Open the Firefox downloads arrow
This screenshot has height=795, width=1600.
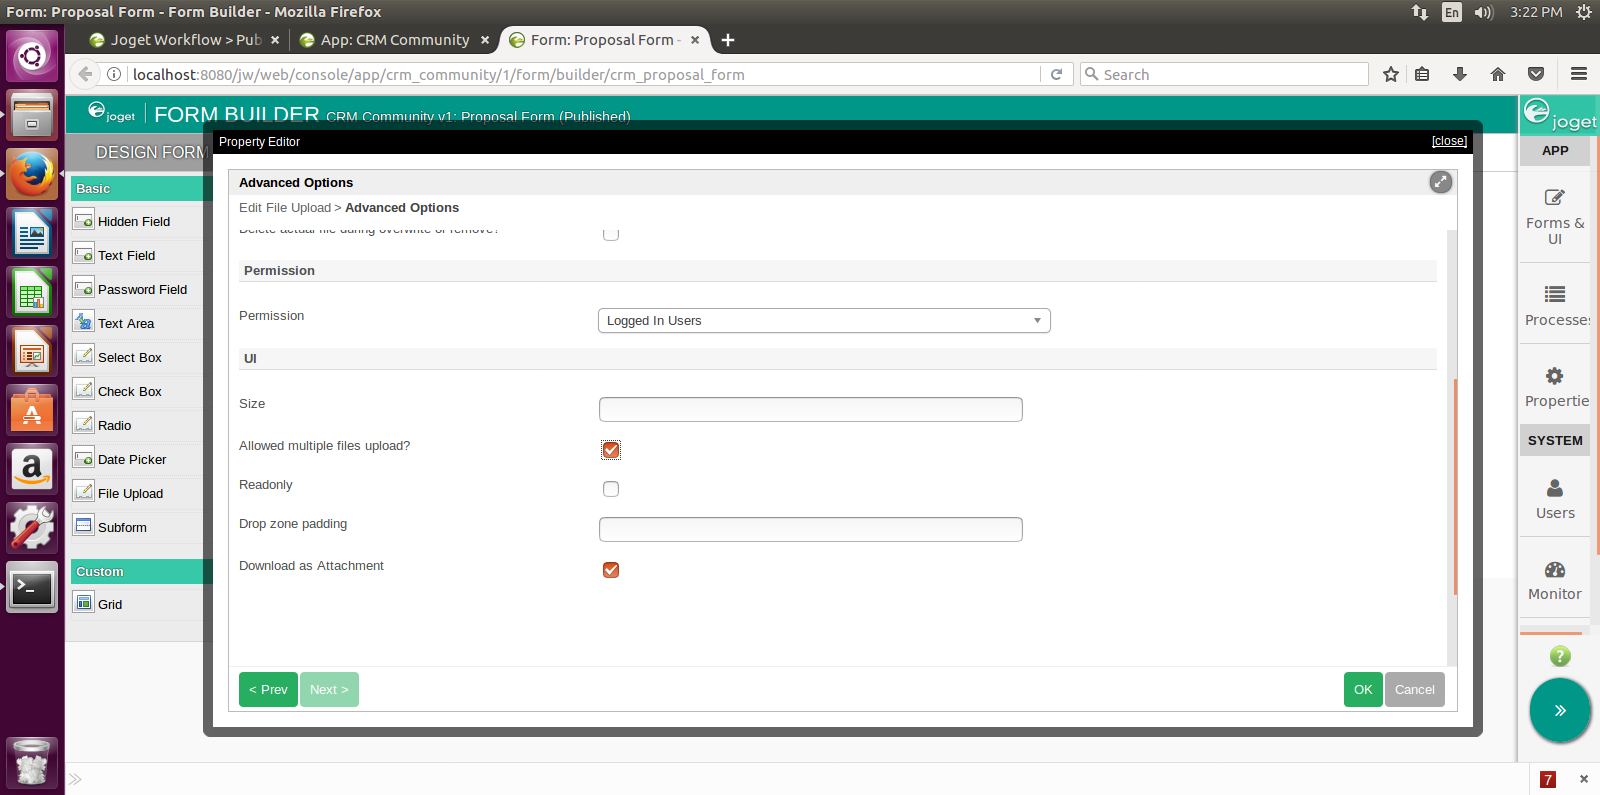[1460, 74]
